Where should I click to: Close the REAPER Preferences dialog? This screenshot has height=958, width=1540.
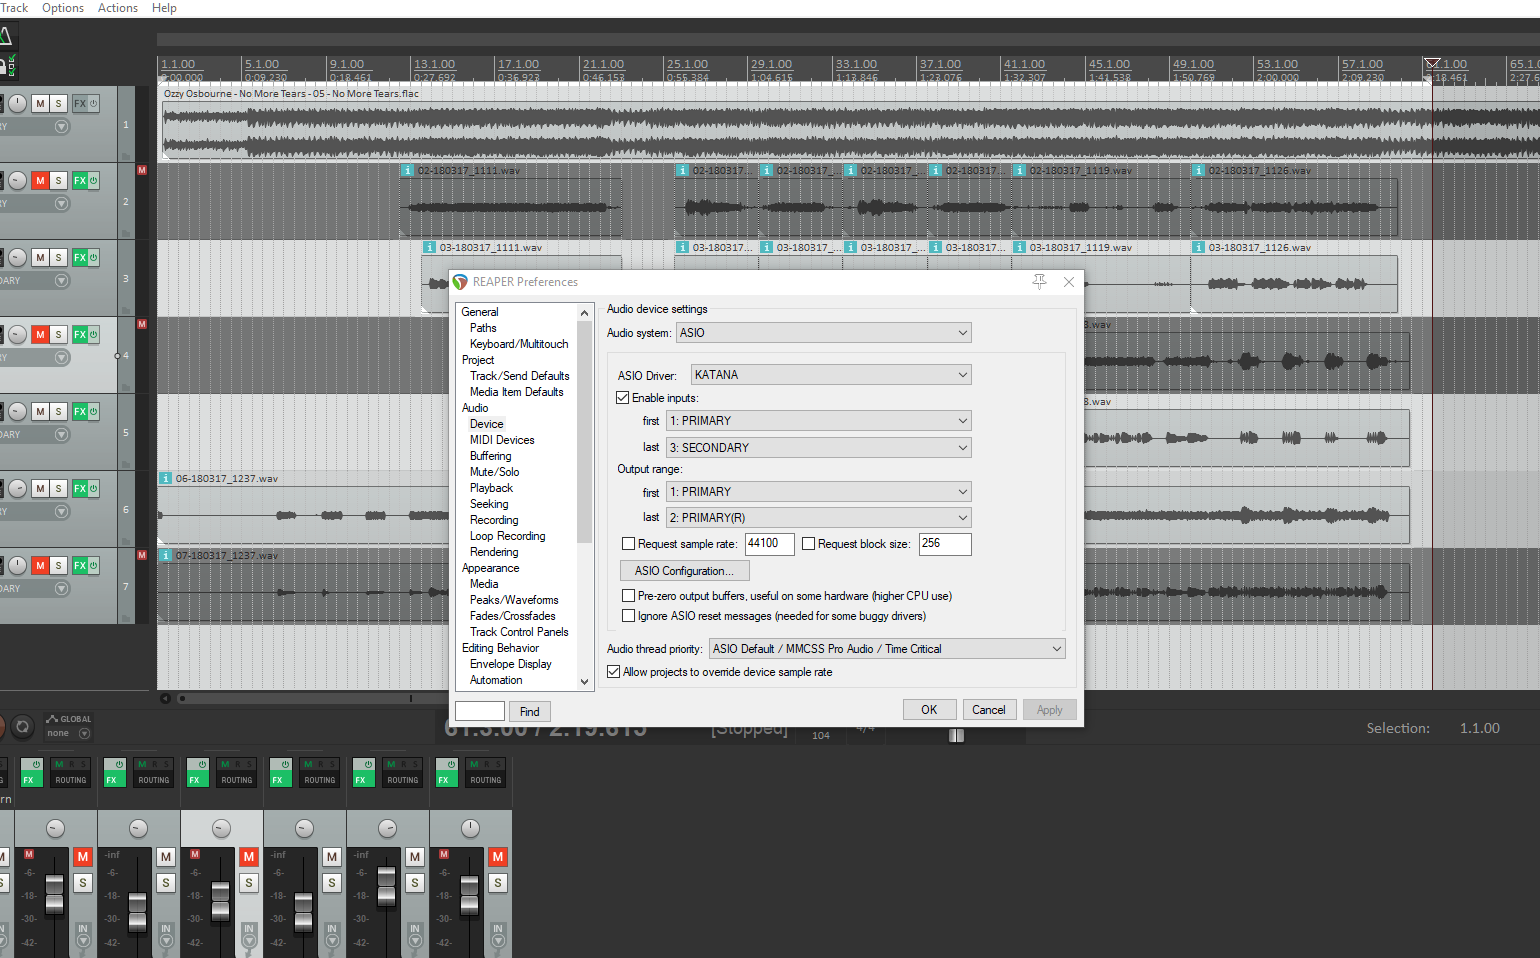(x=1069, y=282)
